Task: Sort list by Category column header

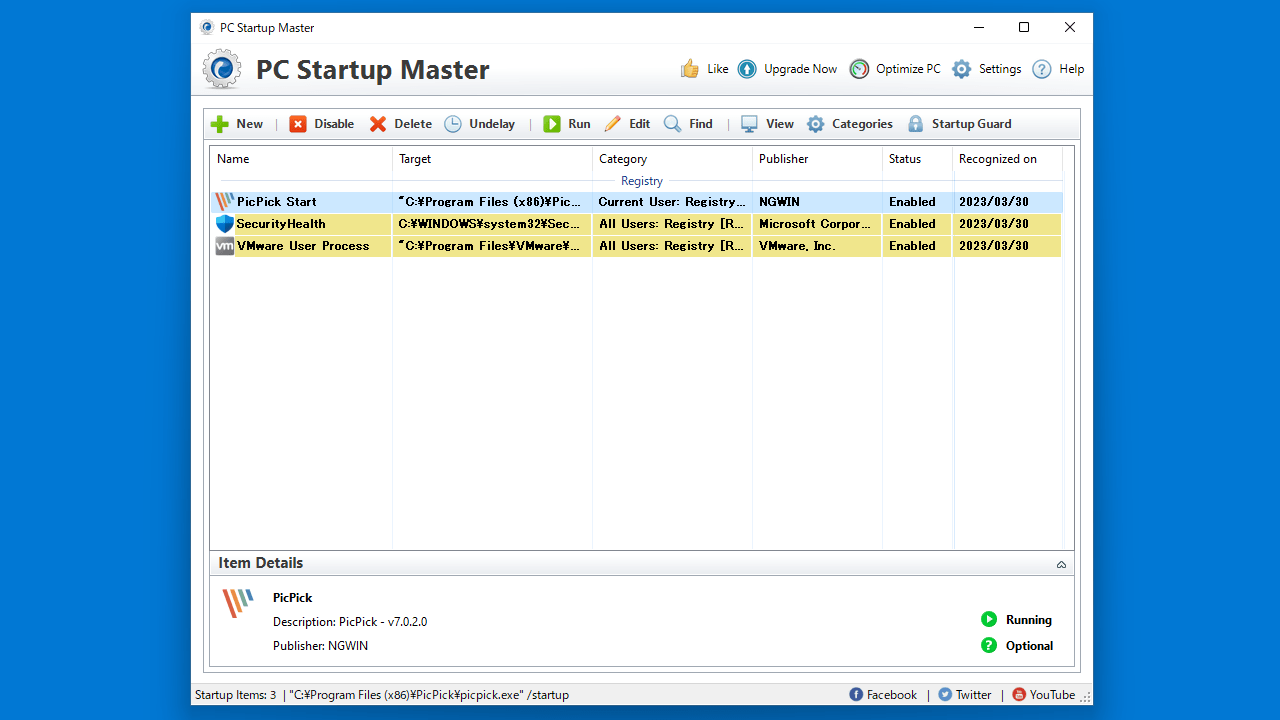Action: [x=672, y=159]
